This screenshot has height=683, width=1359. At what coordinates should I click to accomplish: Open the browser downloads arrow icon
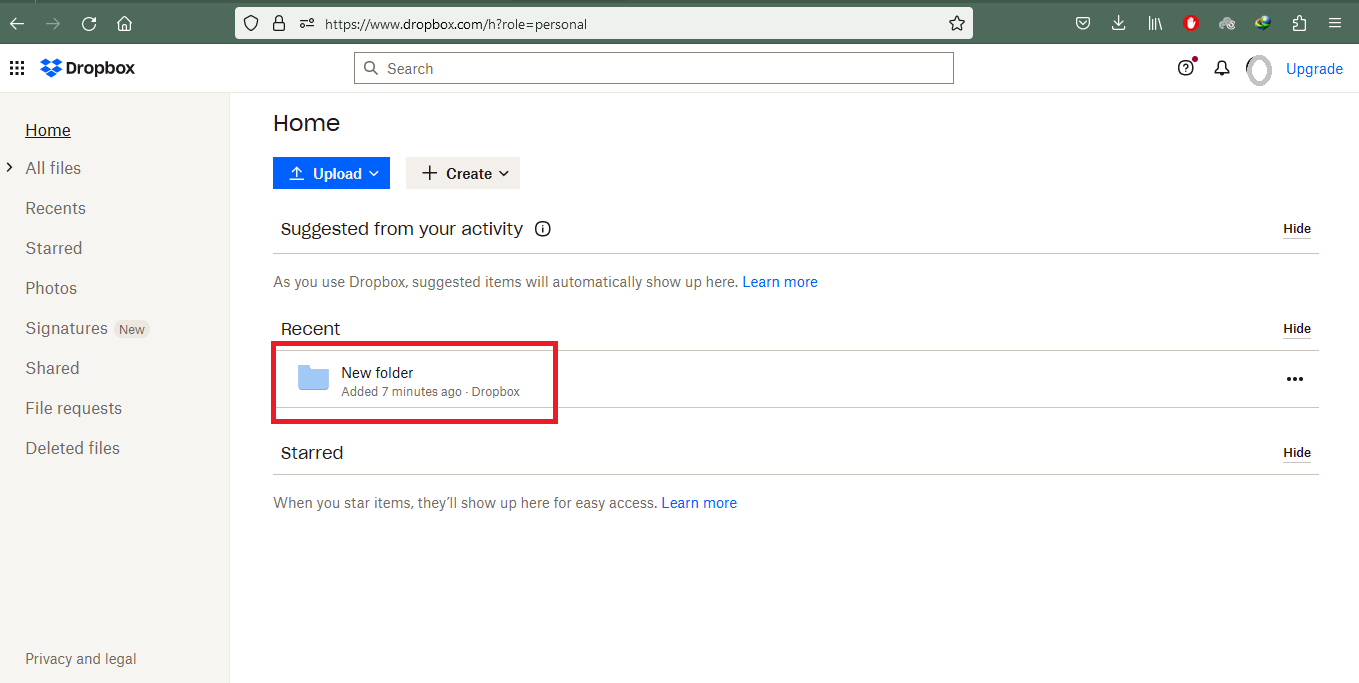(1119, 23)
